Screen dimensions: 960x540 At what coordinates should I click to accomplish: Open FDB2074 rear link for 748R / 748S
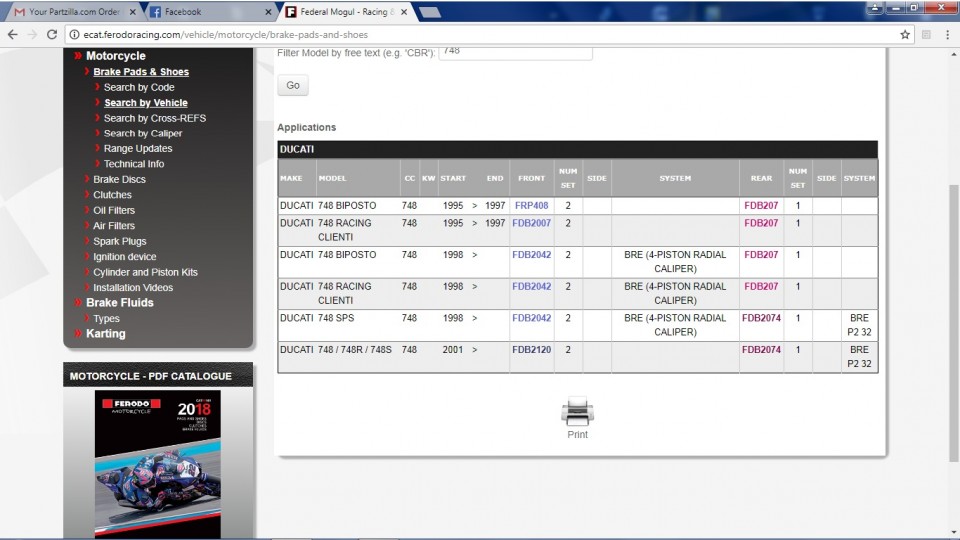[x=761, y=350]
